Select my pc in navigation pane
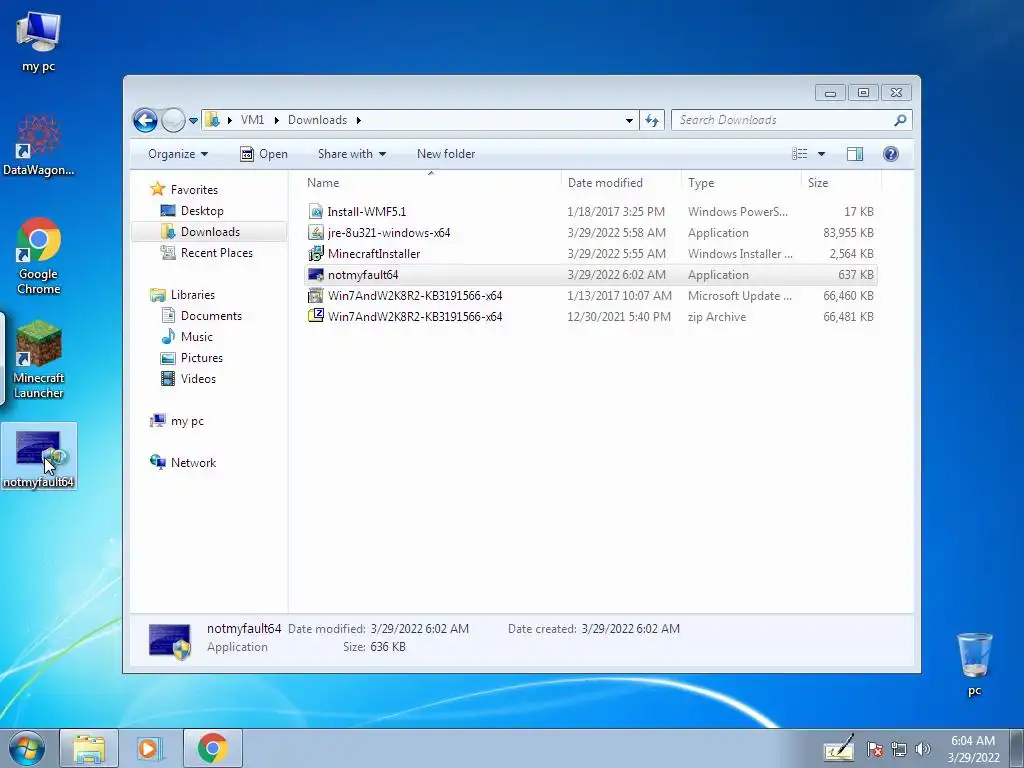The image size is (1024, 768). (x=187, y=421)
